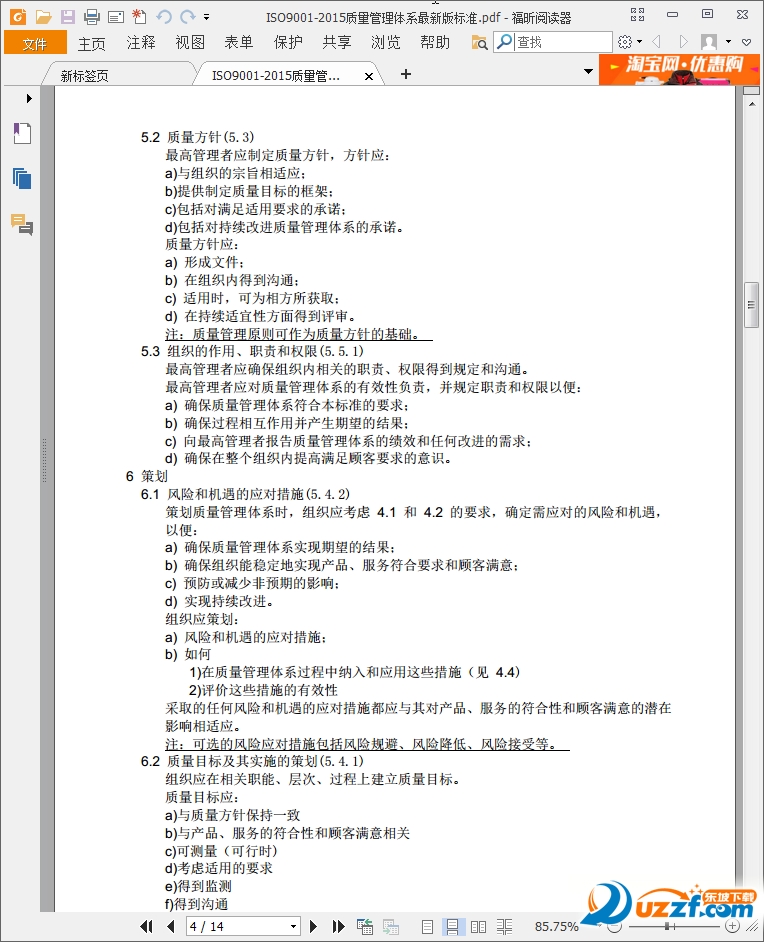Add a new tab with plus button
Viewport: 764px width, 942px height.
(406, 74)
